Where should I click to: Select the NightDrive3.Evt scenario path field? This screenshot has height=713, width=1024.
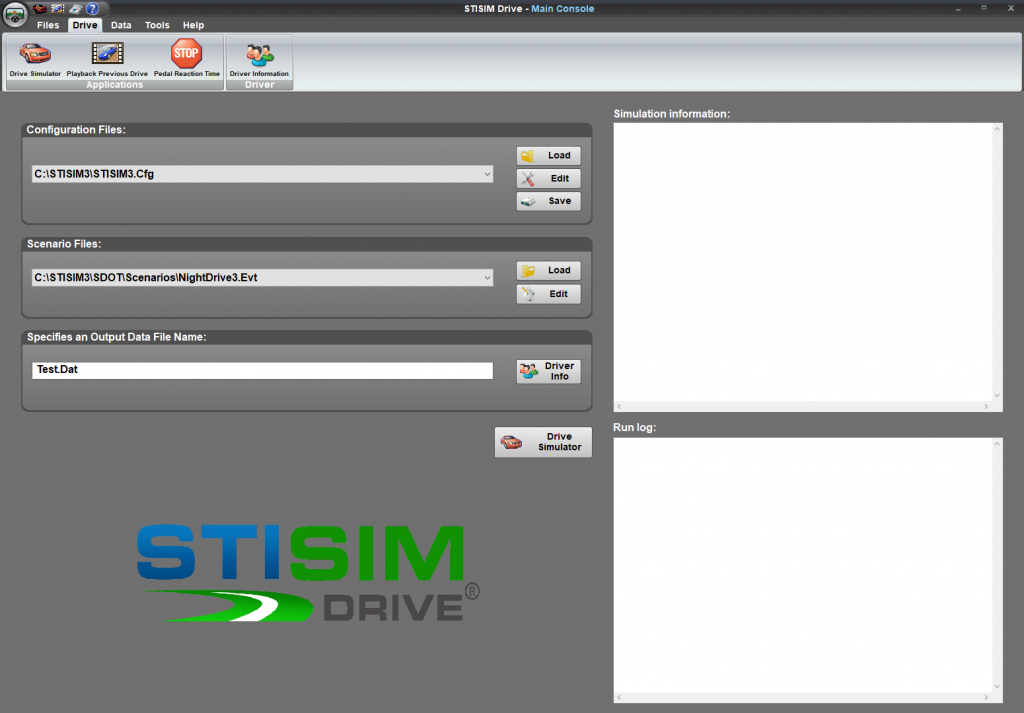pos(263,277)
